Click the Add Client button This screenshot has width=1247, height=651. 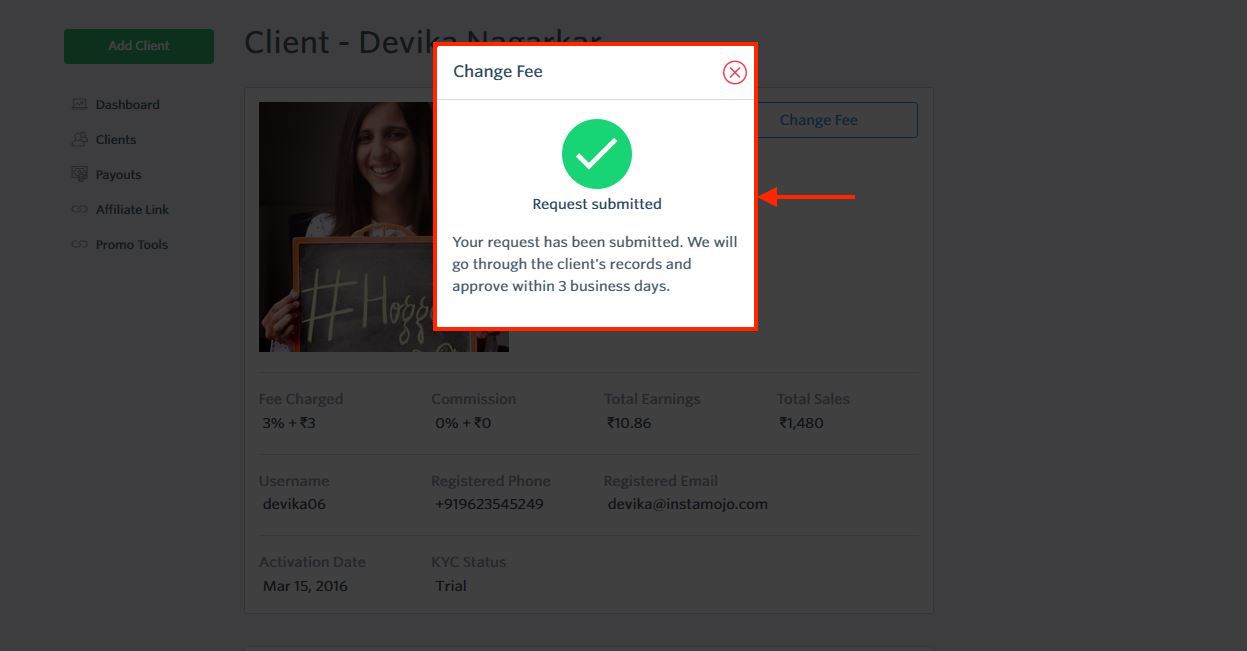tap(139, 46)
